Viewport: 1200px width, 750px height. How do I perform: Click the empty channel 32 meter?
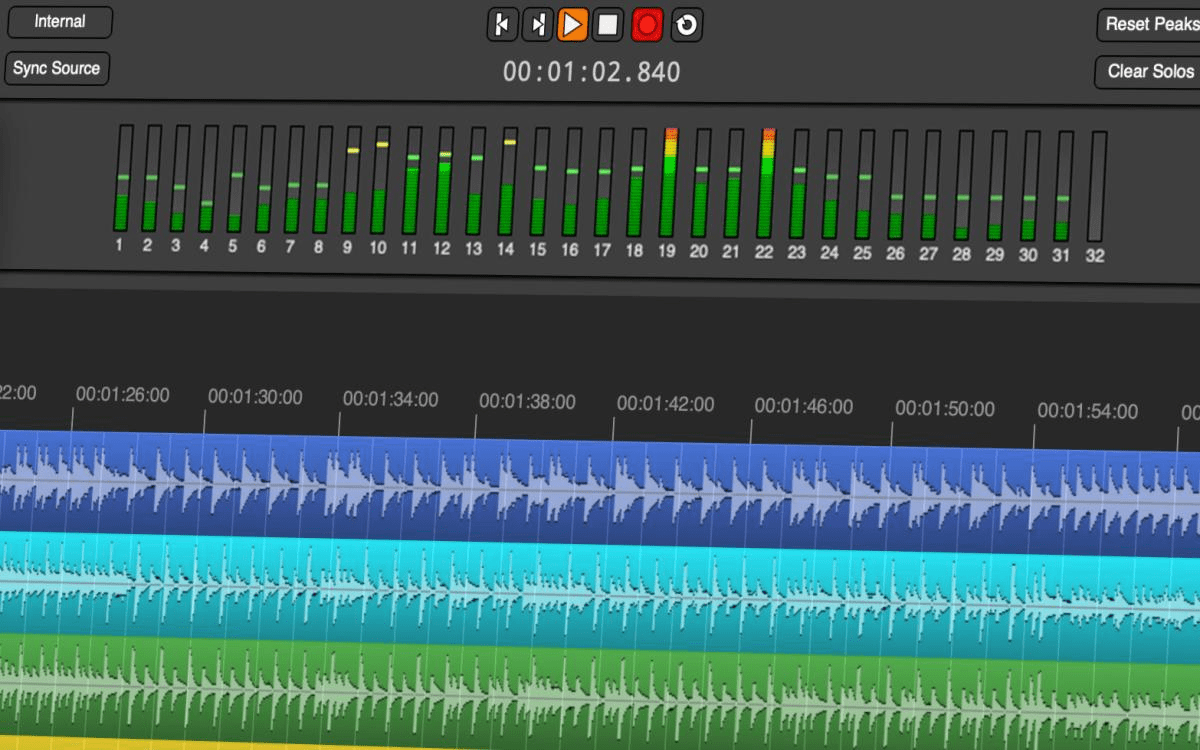tap(1097, 187)
